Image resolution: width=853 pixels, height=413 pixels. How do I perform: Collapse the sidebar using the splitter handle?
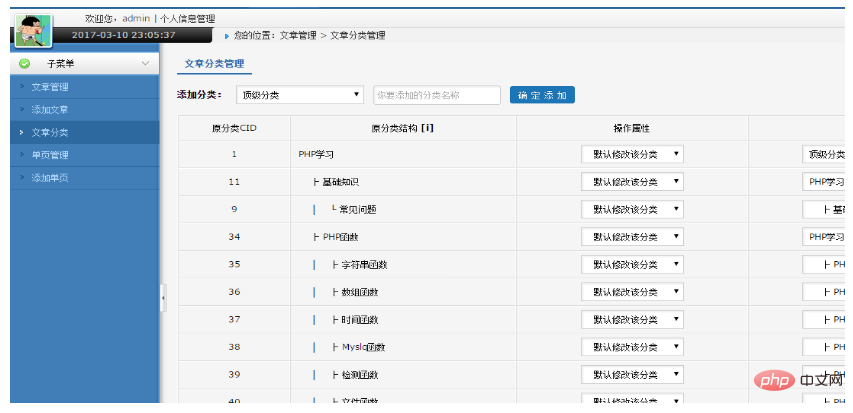(163, 298)
